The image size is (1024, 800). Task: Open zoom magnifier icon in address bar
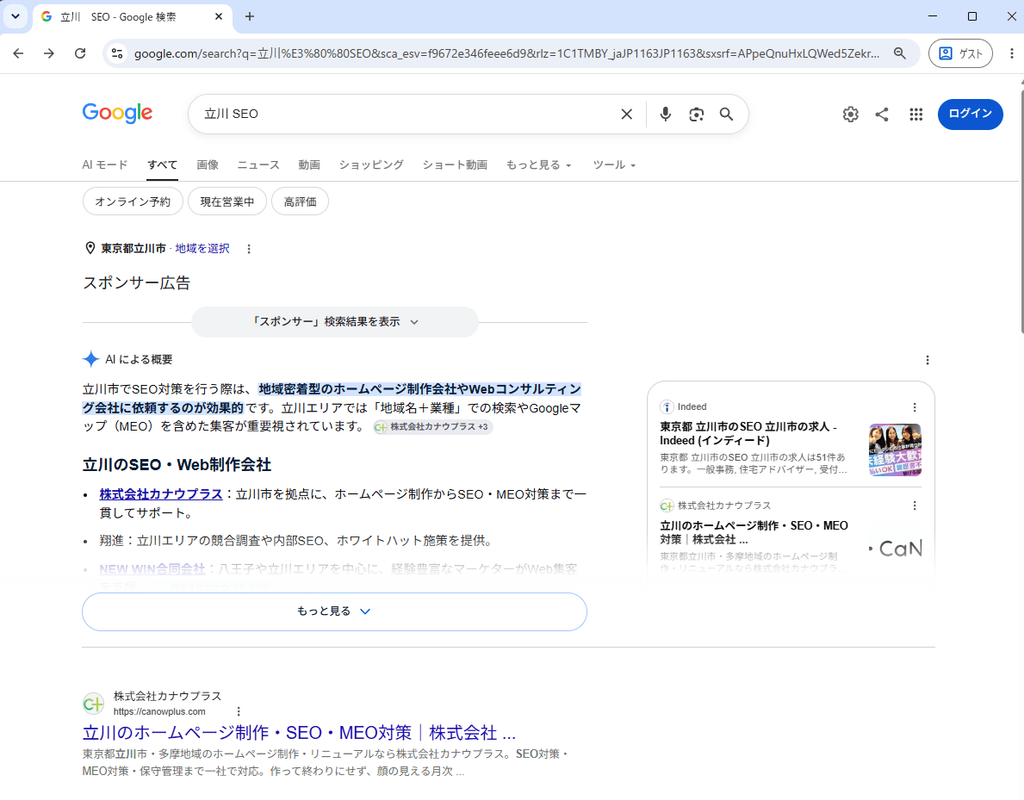click(900, 54)
